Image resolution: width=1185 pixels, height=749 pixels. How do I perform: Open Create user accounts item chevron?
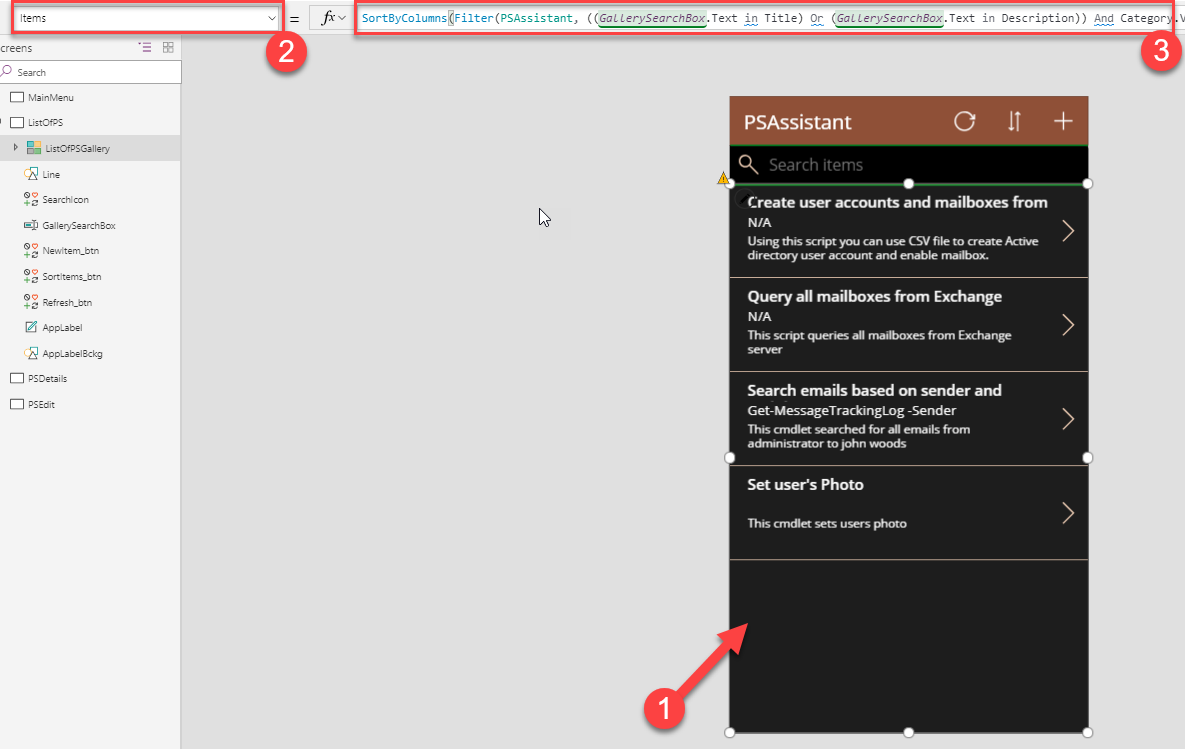tap(1068, 231)
